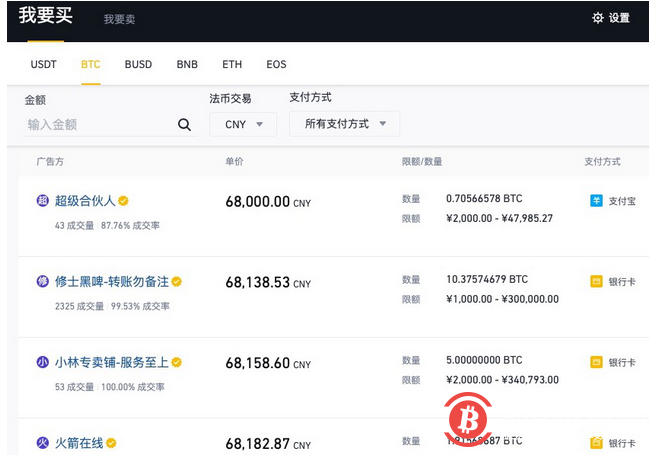Open the 小林专卖铺-服务至上 merchant link
The image size is (662, 459).
[111, 362]
